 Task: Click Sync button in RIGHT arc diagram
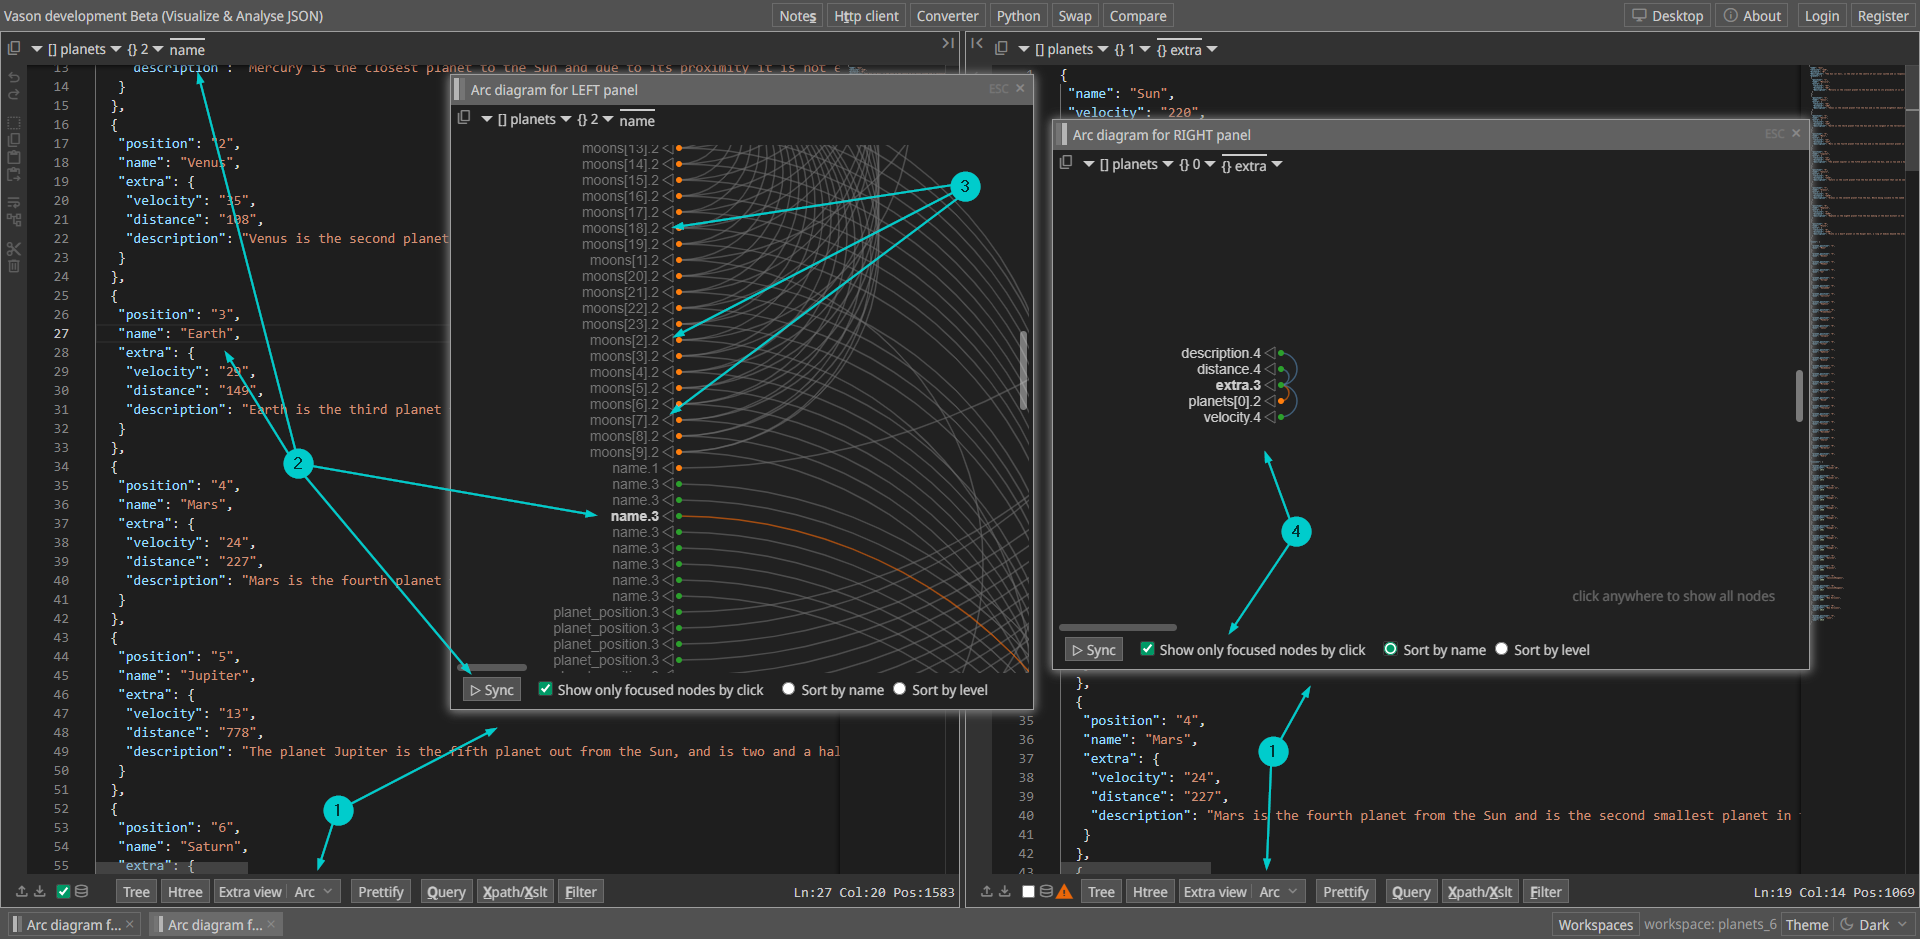[x=1093, y=650]
